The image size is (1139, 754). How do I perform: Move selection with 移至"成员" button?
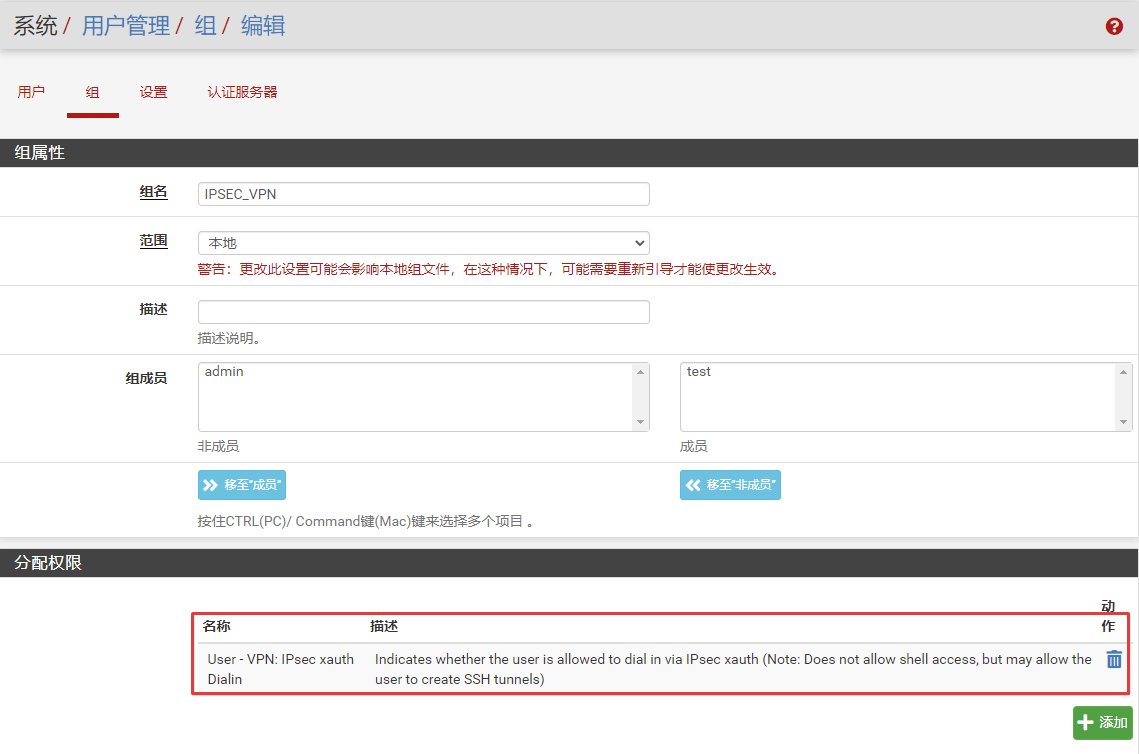coord(242,485)
